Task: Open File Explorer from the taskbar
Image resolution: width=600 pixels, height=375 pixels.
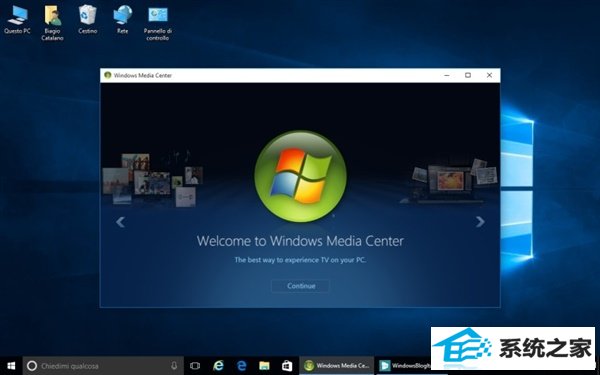Action: (264, 366)
